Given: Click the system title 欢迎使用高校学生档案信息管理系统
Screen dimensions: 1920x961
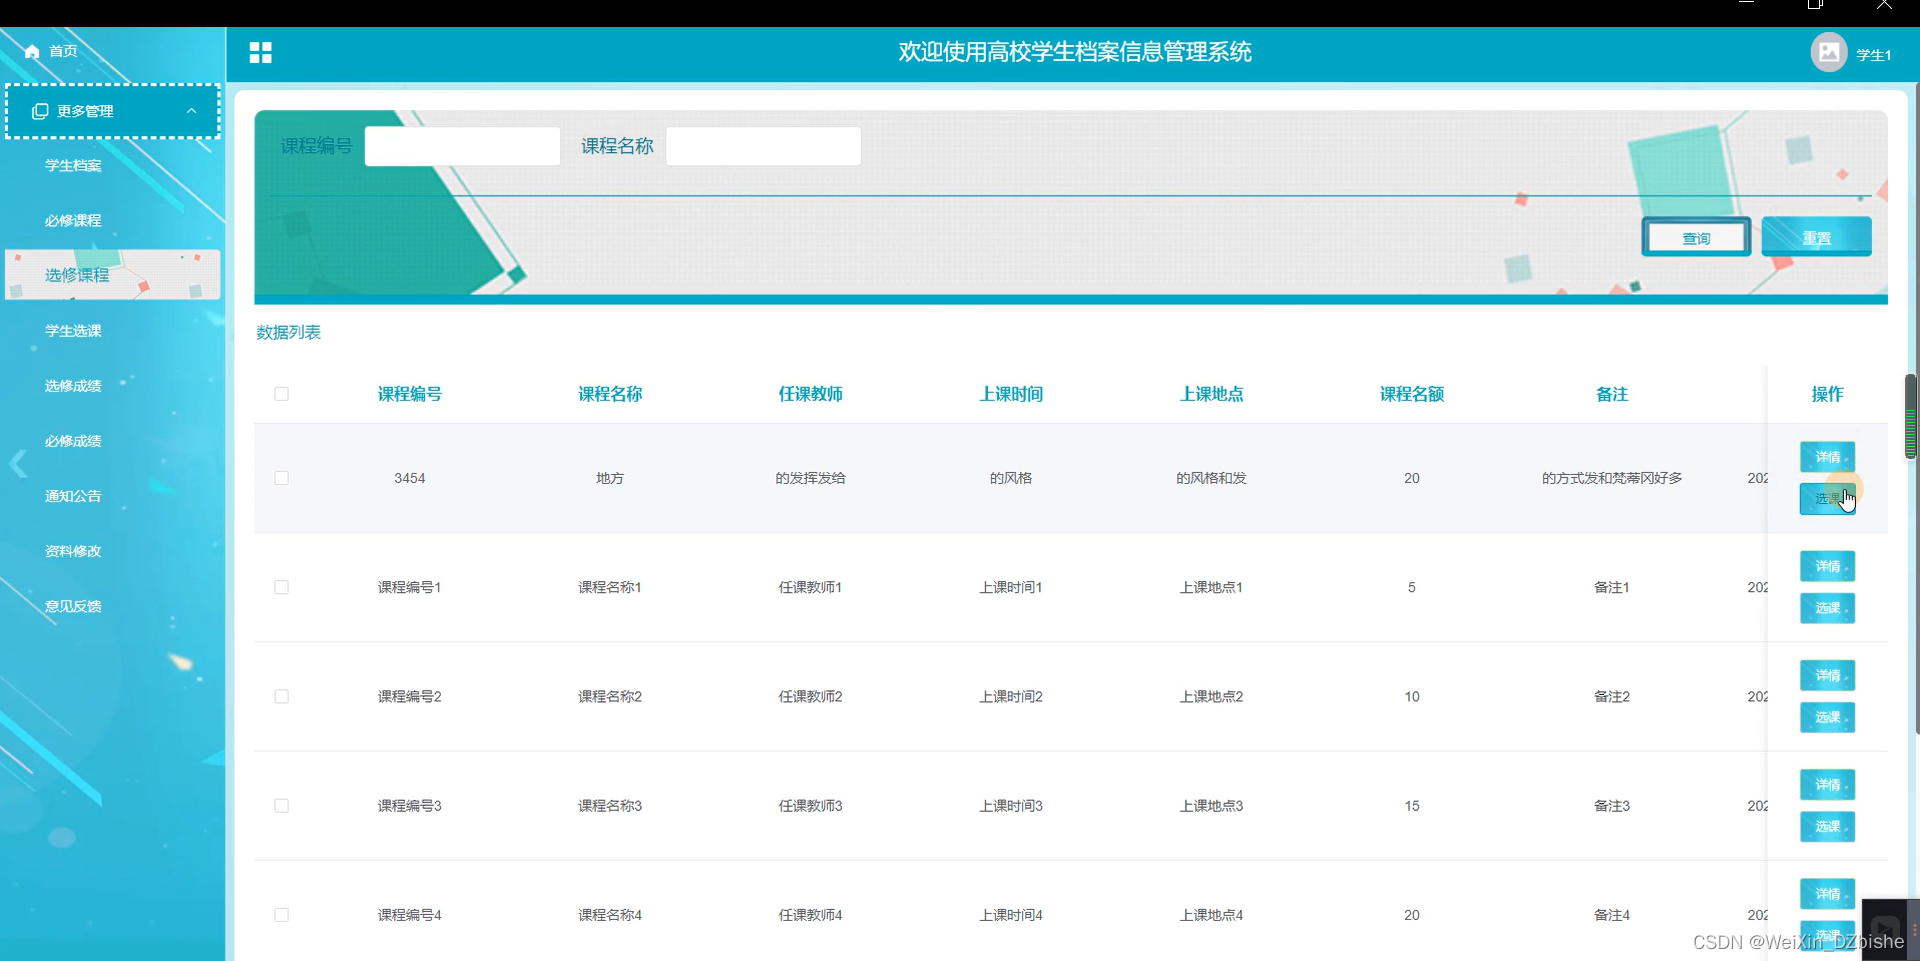Looking at the screenshot, I should 1075,52.
